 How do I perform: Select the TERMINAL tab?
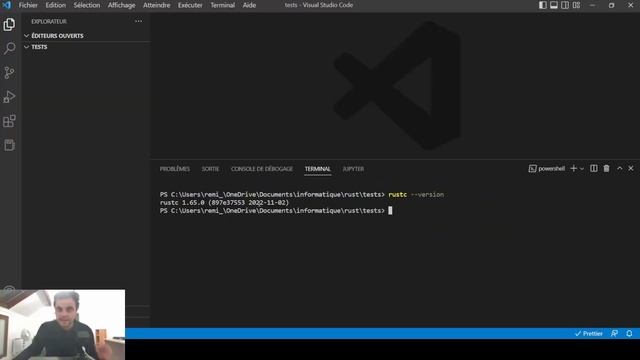(318, 169)
